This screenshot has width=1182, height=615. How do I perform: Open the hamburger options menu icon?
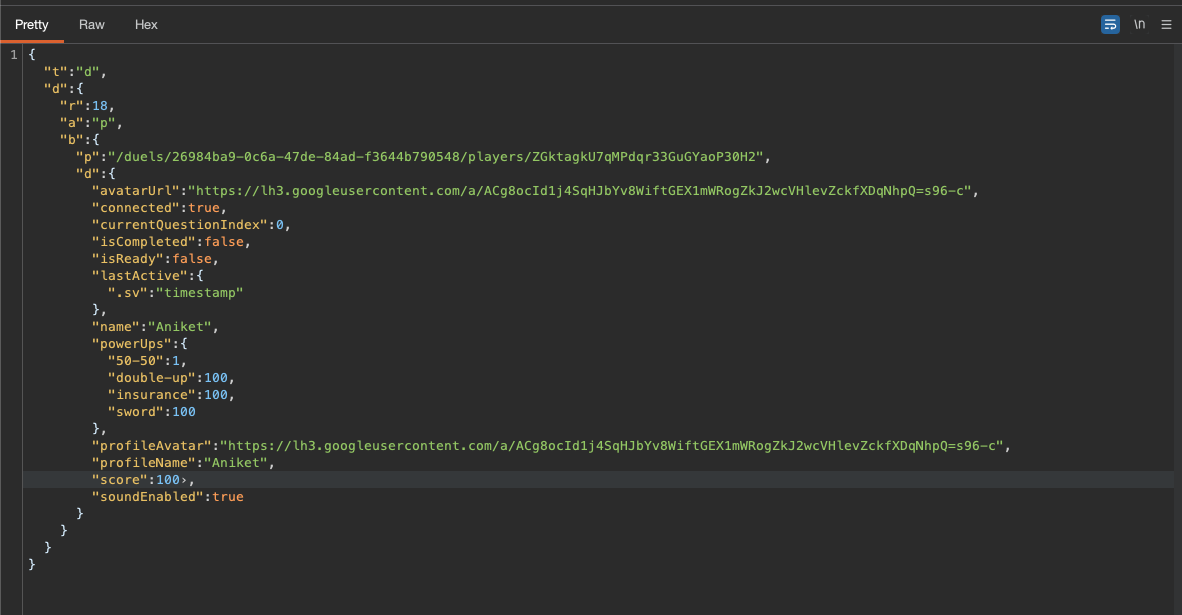pyautogui.click(x=1166, y=25)
